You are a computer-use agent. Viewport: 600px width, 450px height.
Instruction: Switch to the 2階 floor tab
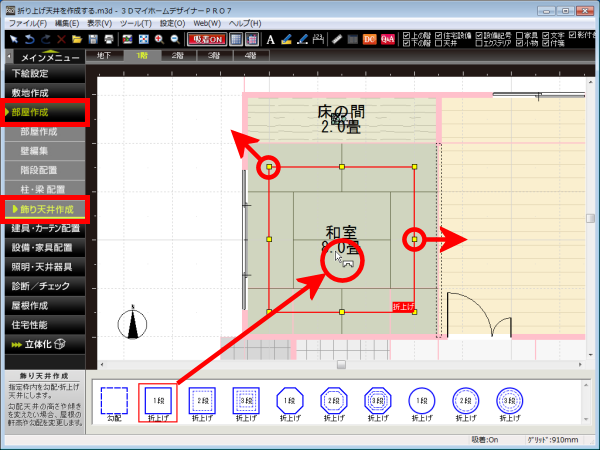click(178, 56)
